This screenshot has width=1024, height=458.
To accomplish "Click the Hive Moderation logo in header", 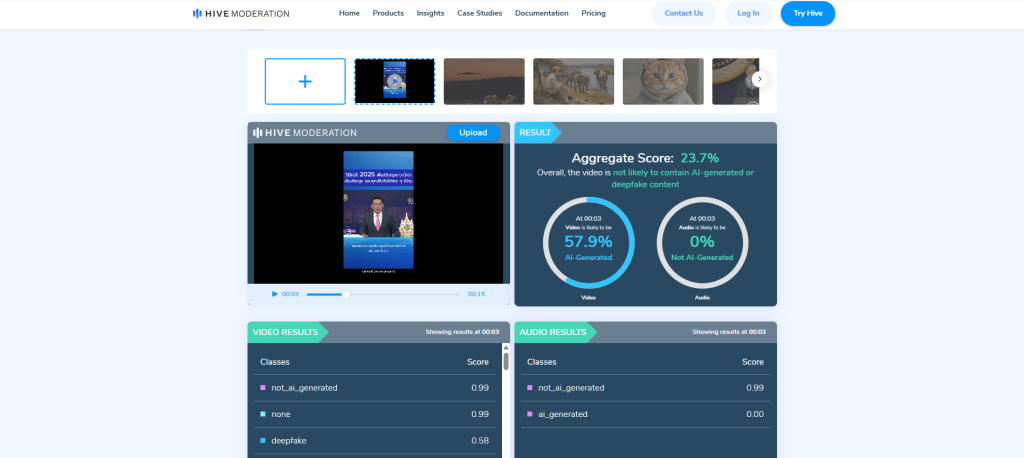I will tap(241, 14).
